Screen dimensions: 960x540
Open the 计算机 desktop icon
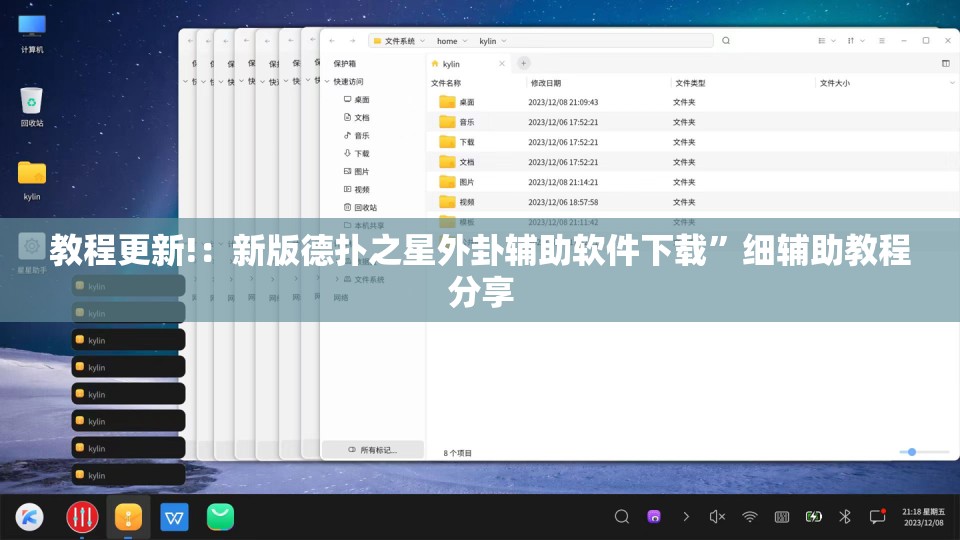pos(32,33)
